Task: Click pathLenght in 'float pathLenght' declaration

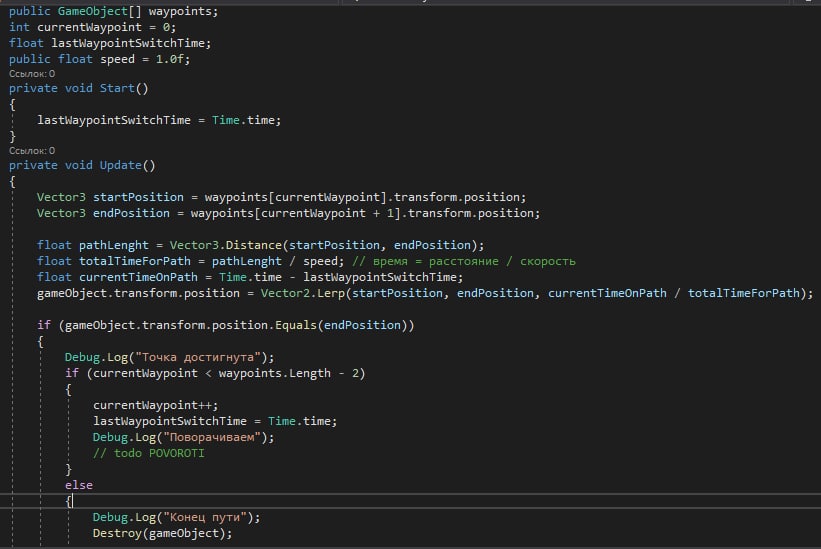Action: [x=114, y=245]
